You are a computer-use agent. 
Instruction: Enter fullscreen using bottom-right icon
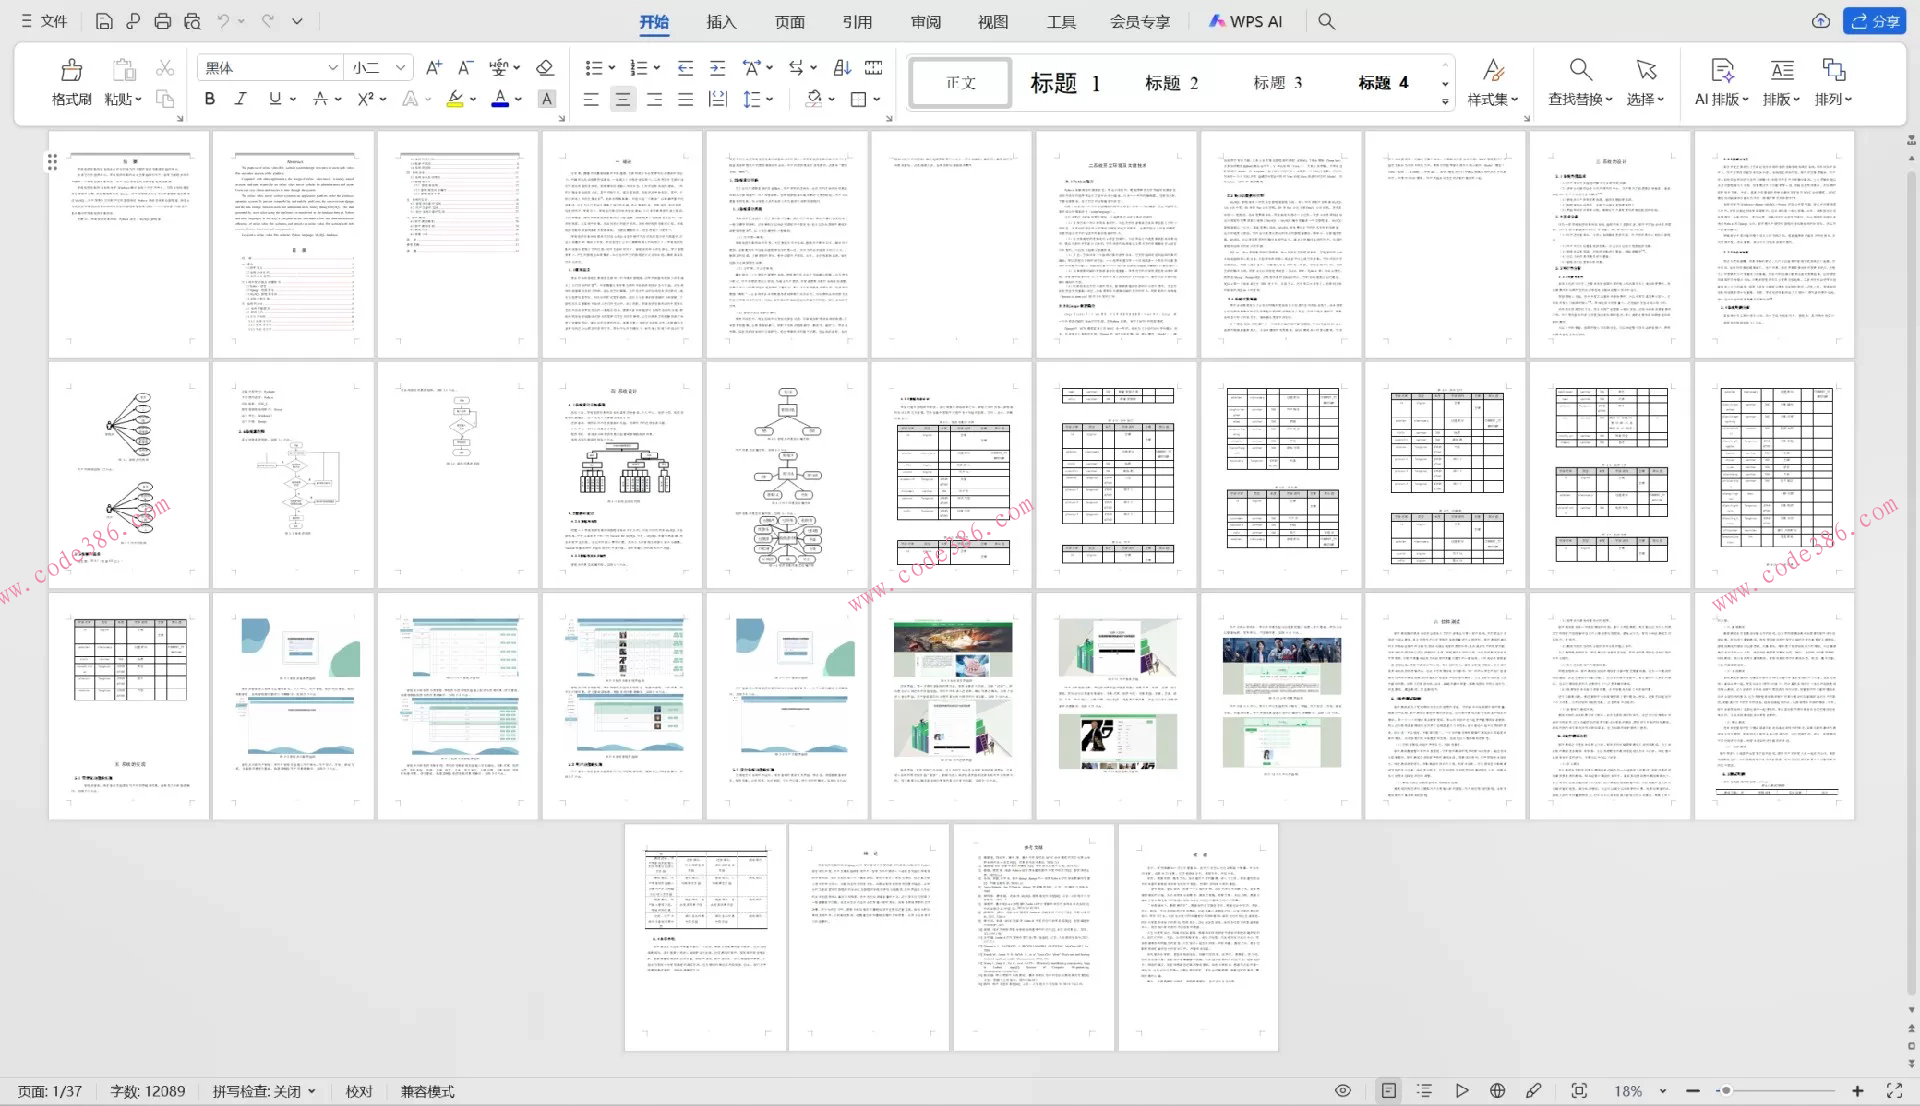pyautogui.click(x=1894, y=1091)
